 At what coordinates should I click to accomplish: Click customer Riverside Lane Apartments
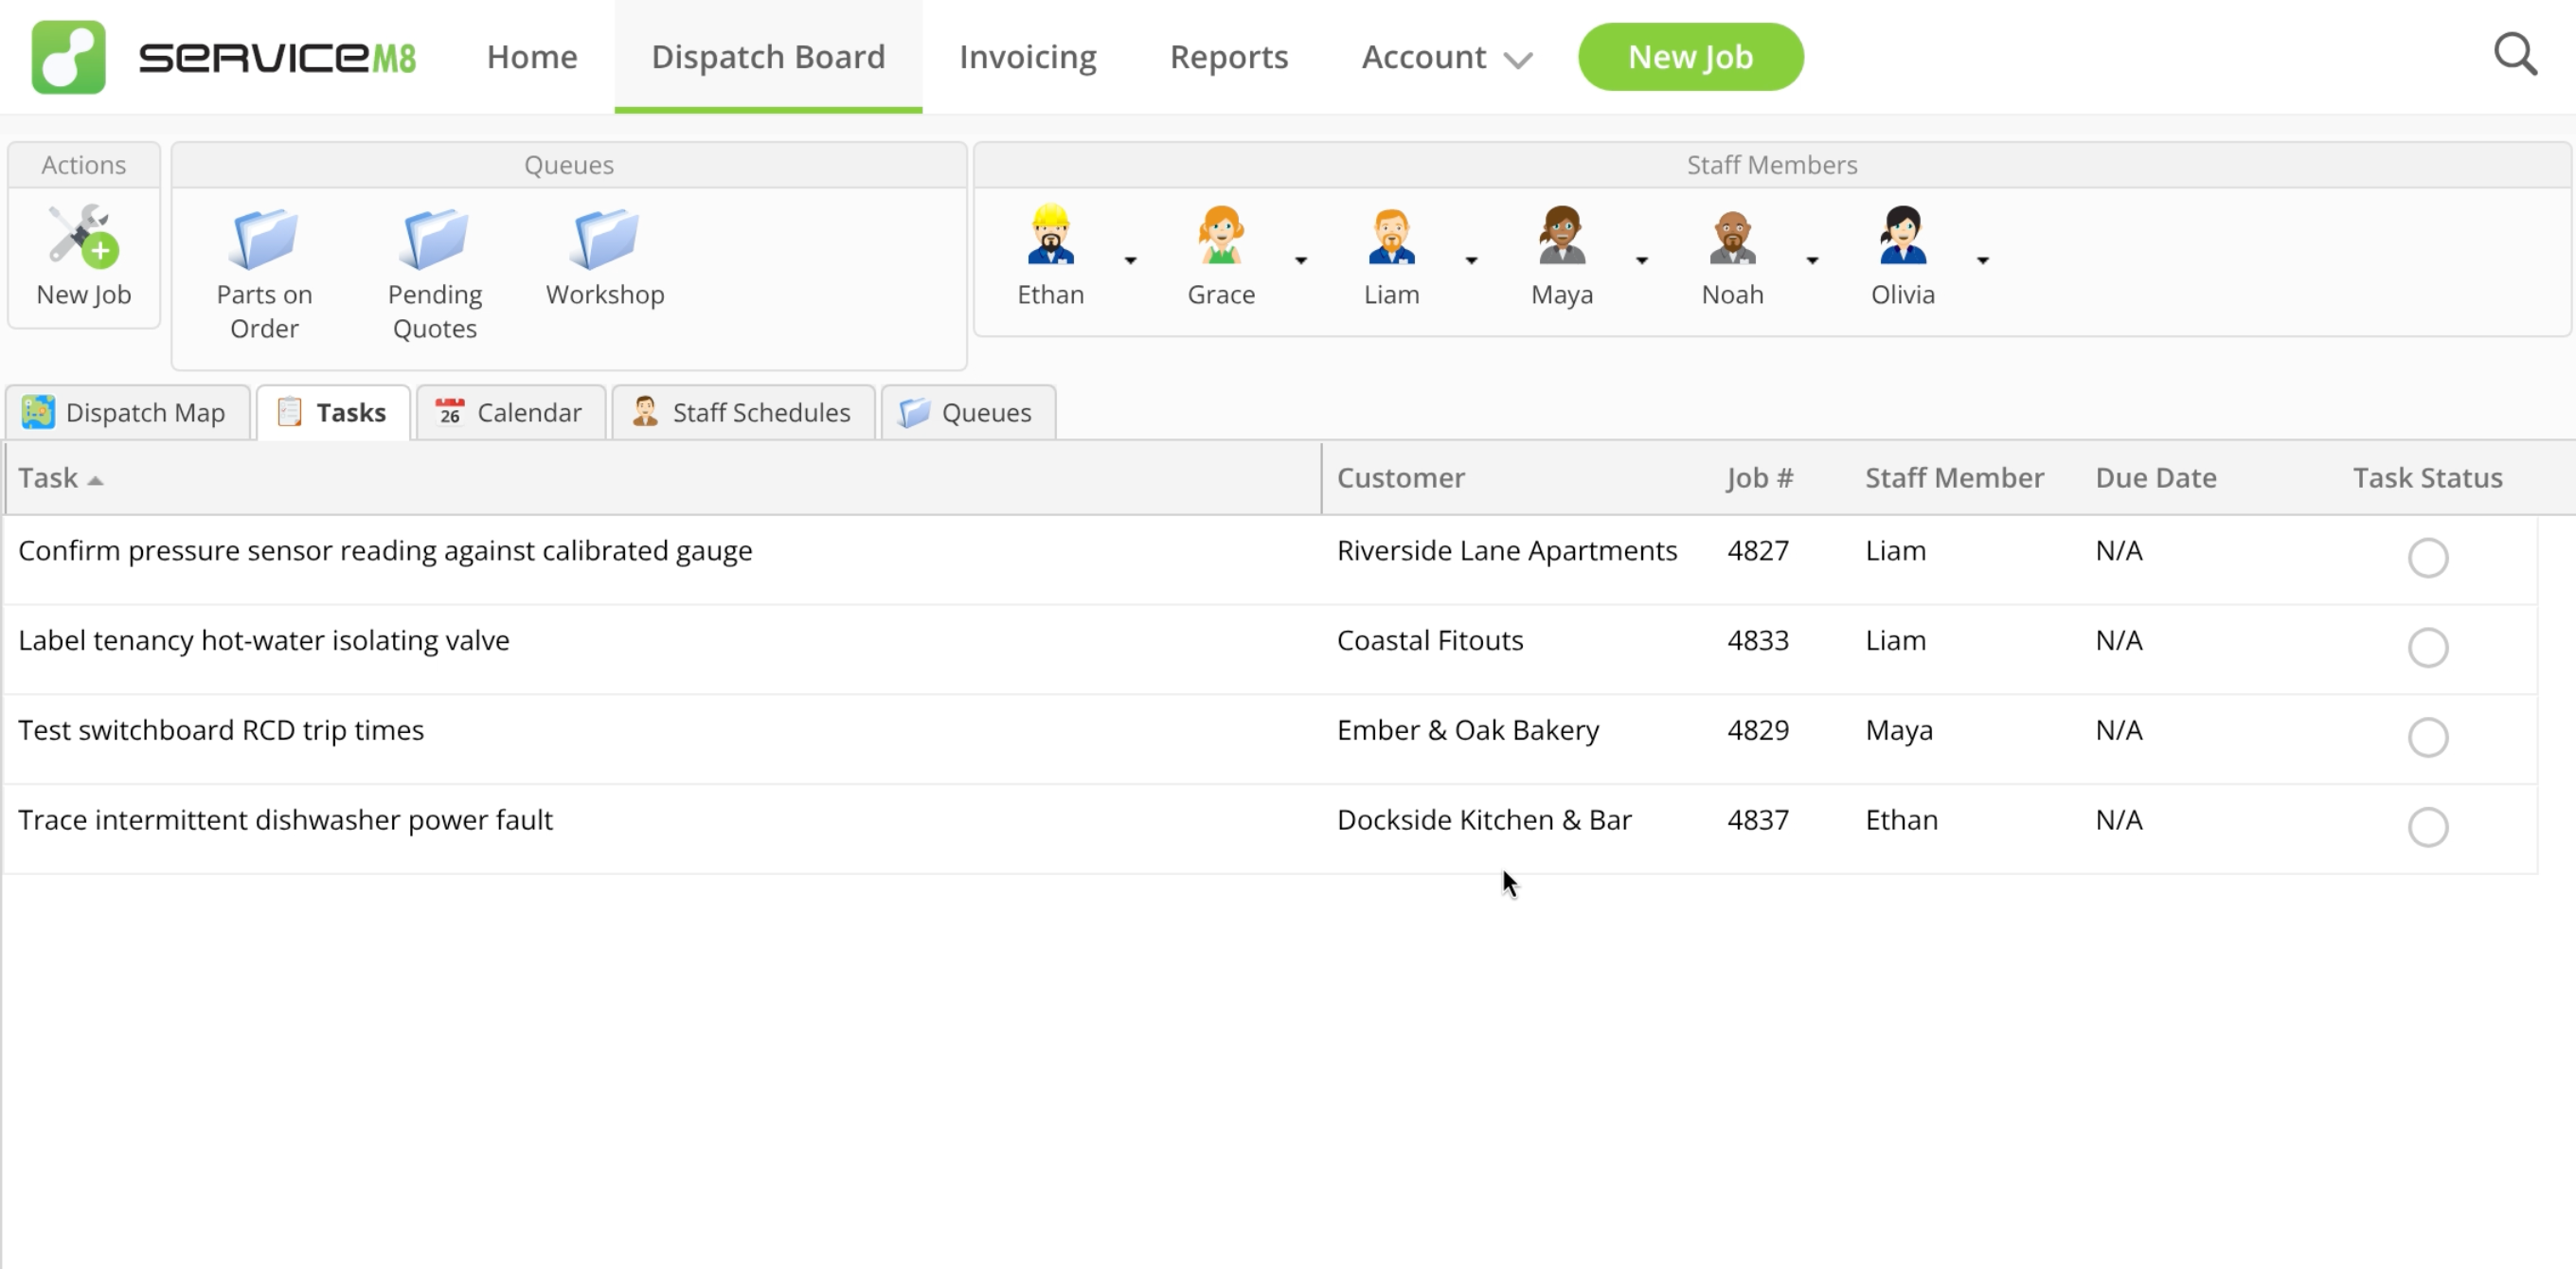pos(1506,551)
